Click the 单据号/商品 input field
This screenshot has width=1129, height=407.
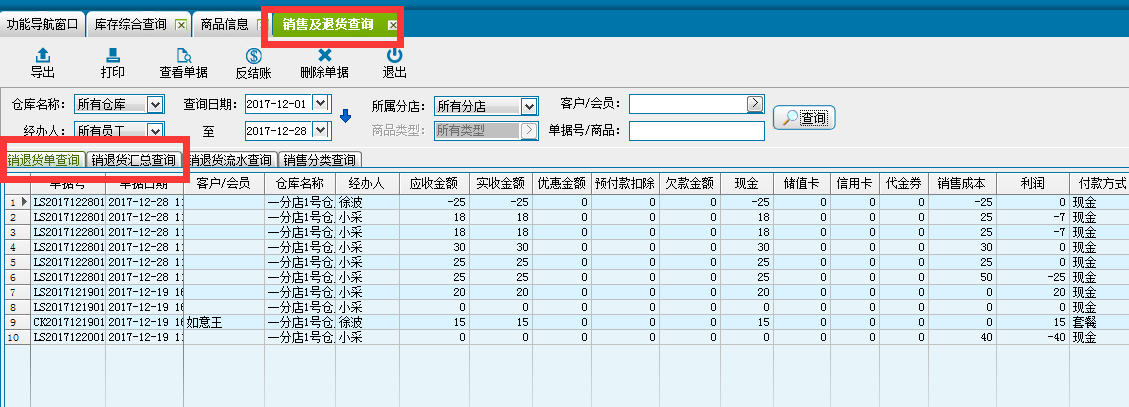tap(696, 130)
